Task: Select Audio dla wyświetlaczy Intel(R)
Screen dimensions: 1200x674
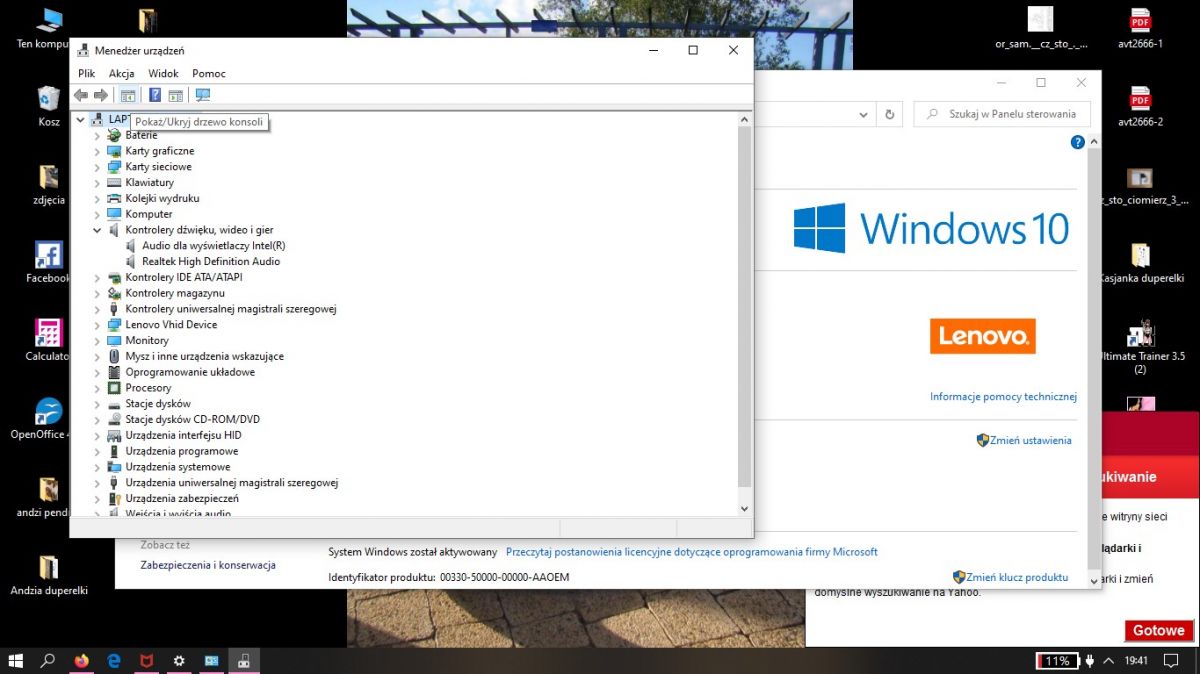Action: tap(214, 246)
